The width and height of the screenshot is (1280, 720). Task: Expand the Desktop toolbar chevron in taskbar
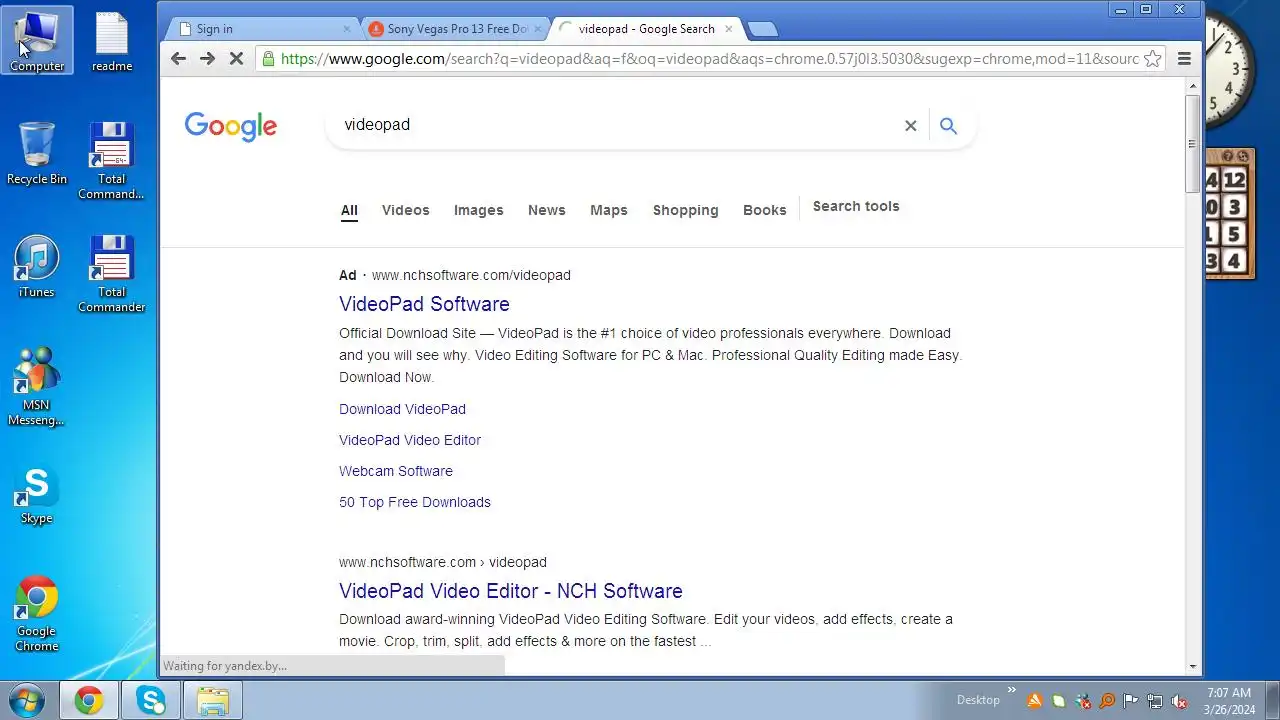(1011, 691)
